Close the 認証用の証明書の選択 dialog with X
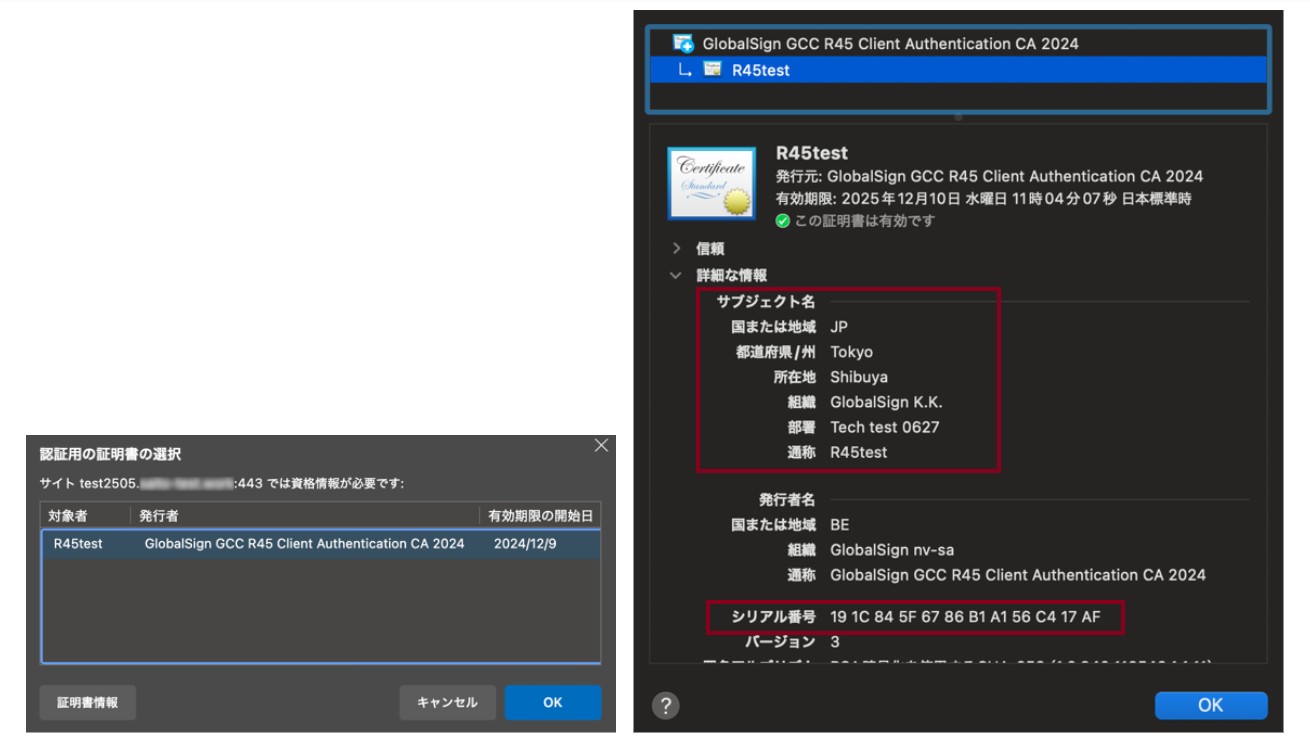The width and height of the screenshot is (1310, 737). (600, 446)
